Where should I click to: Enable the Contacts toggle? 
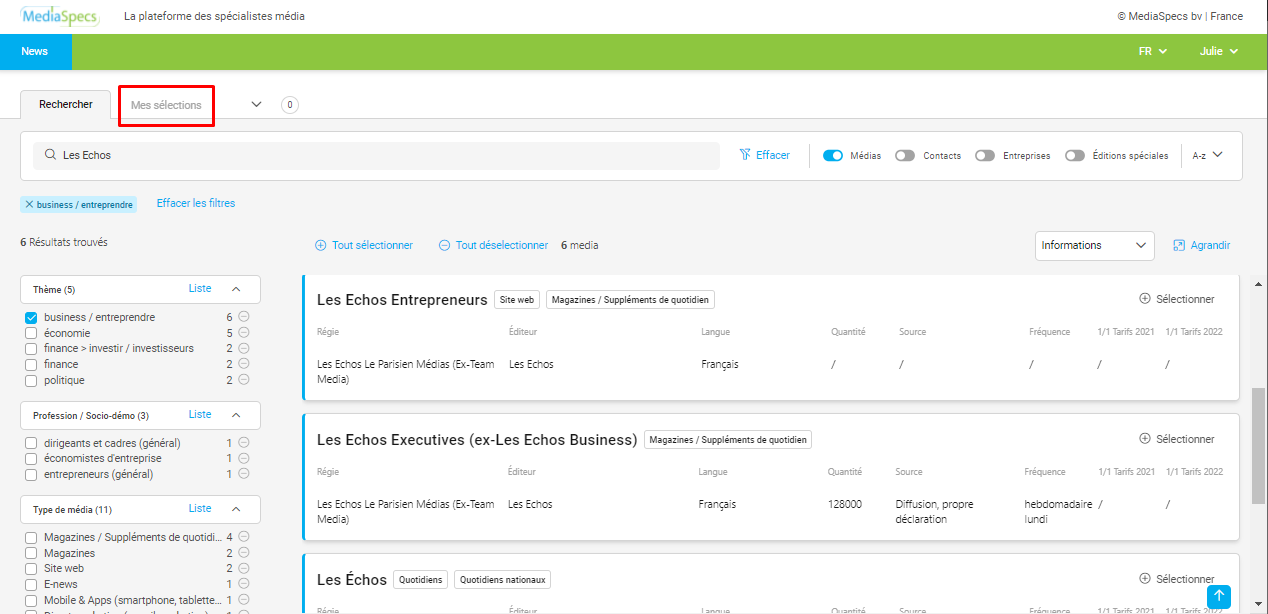(x=905, y=156)
